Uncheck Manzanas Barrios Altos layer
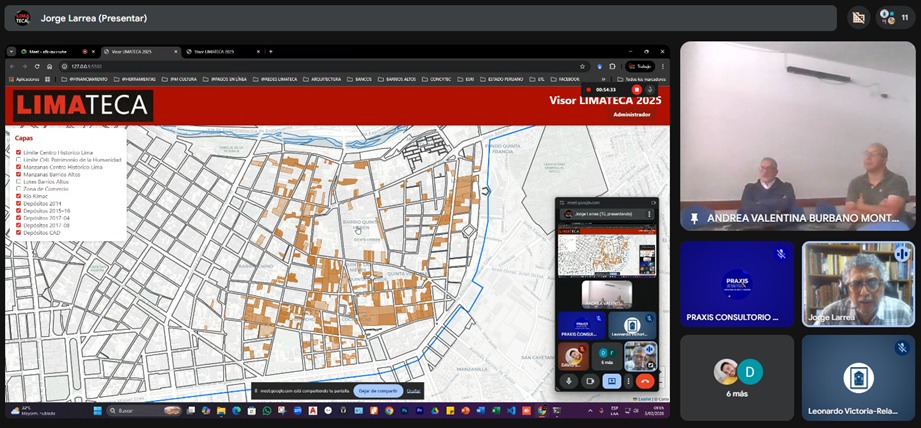This screenshot has width=921, height=428. click(19, 174)
